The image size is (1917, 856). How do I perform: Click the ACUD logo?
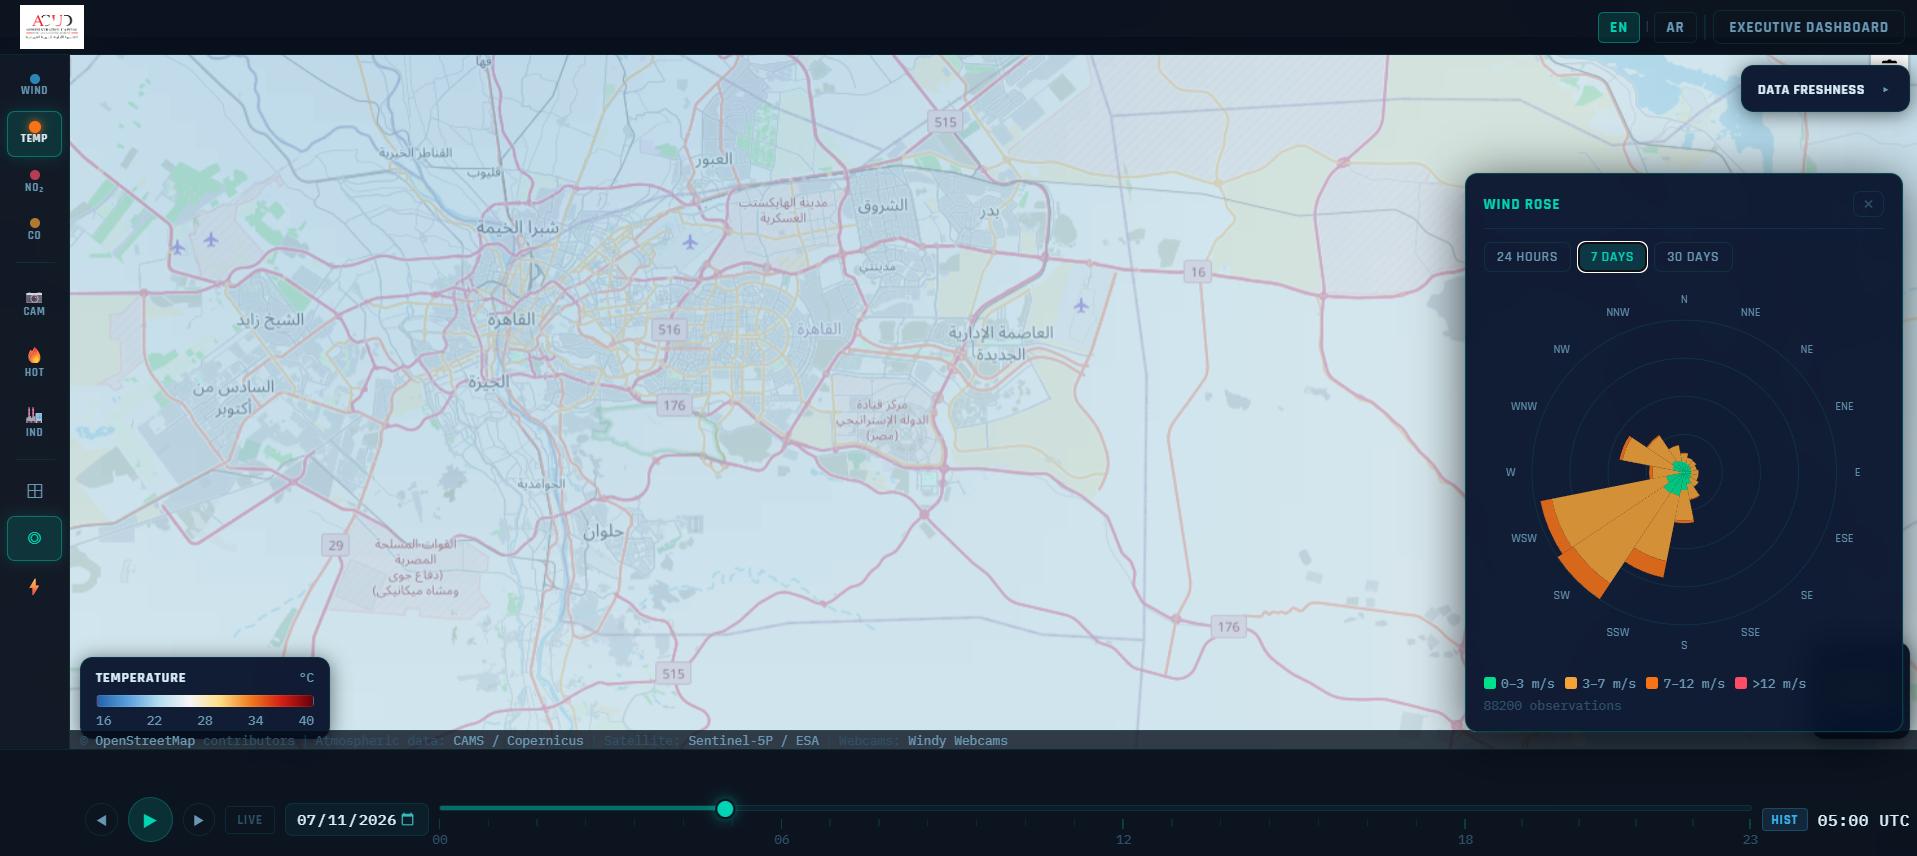click(x=52, y=27)
